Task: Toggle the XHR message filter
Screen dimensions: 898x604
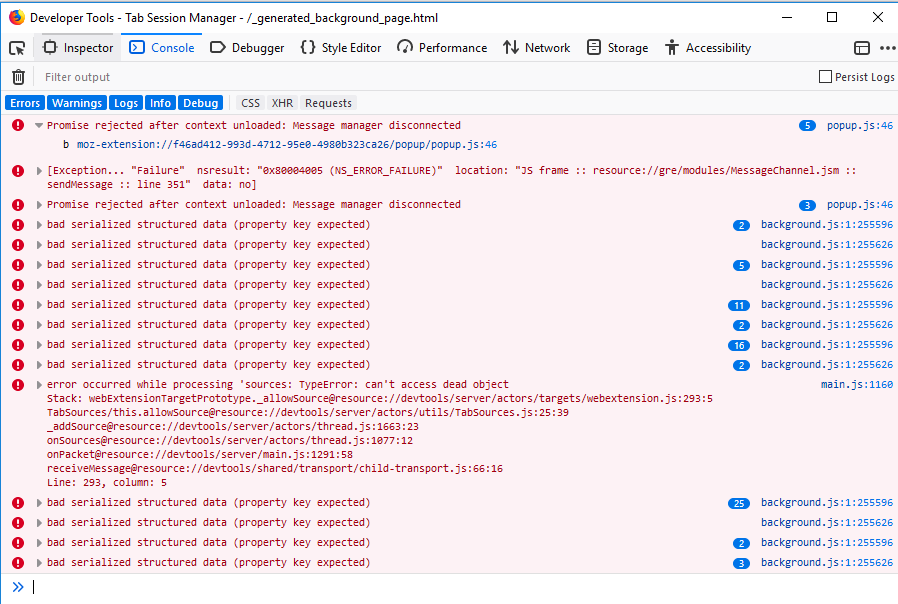Action: coord(281,102)
